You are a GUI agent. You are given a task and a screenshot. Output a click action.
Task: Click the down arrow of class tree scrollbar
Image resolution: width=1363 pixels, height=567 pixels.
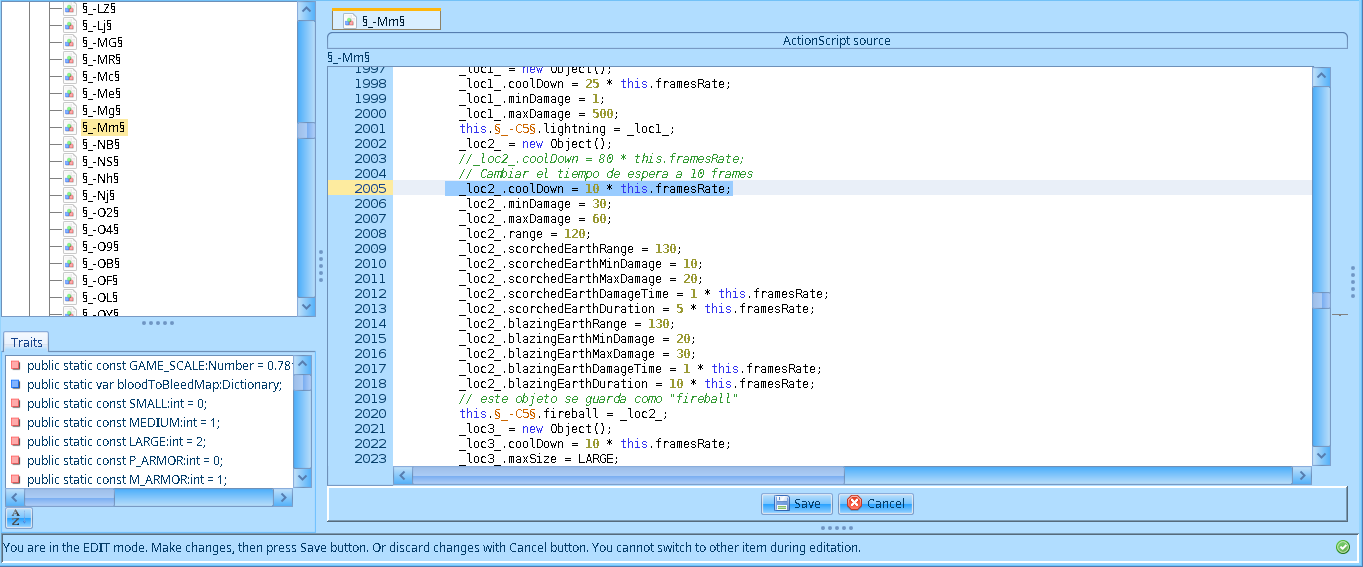pos(307,307)
